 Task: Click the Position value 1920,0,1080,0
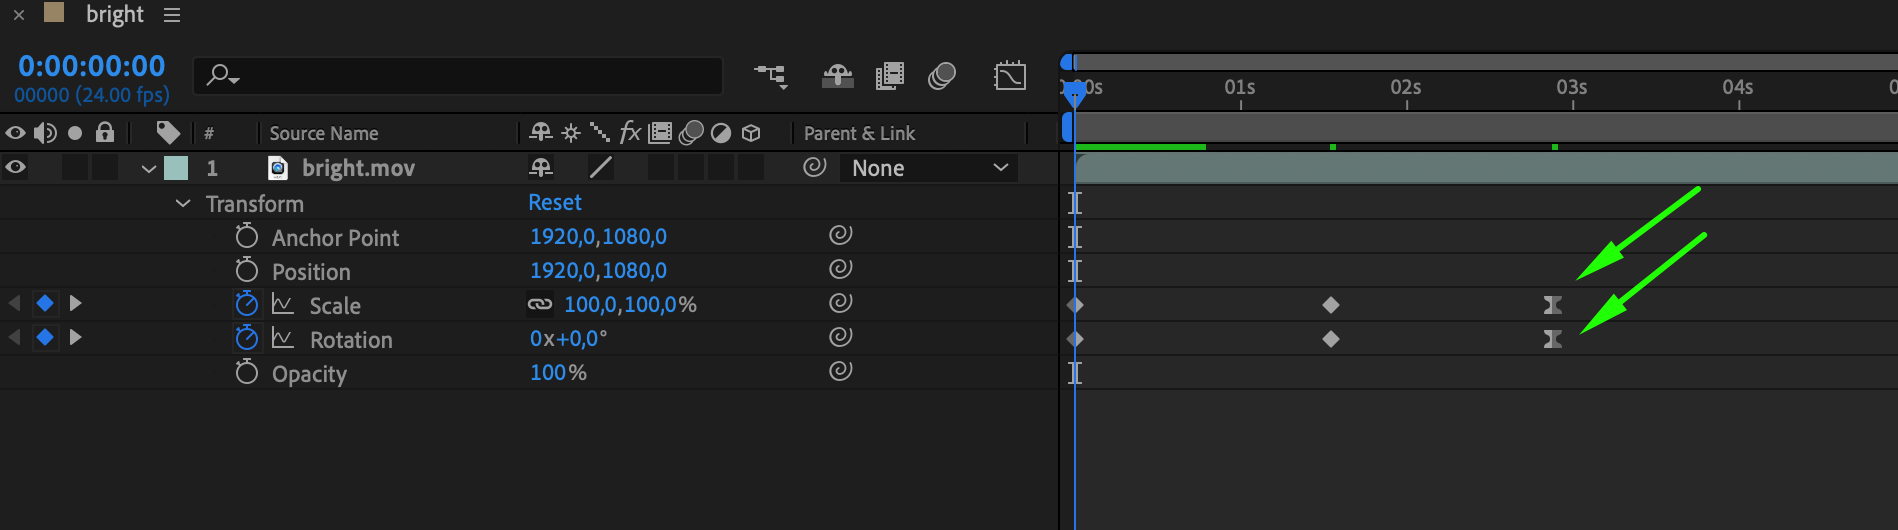point(598,271)
